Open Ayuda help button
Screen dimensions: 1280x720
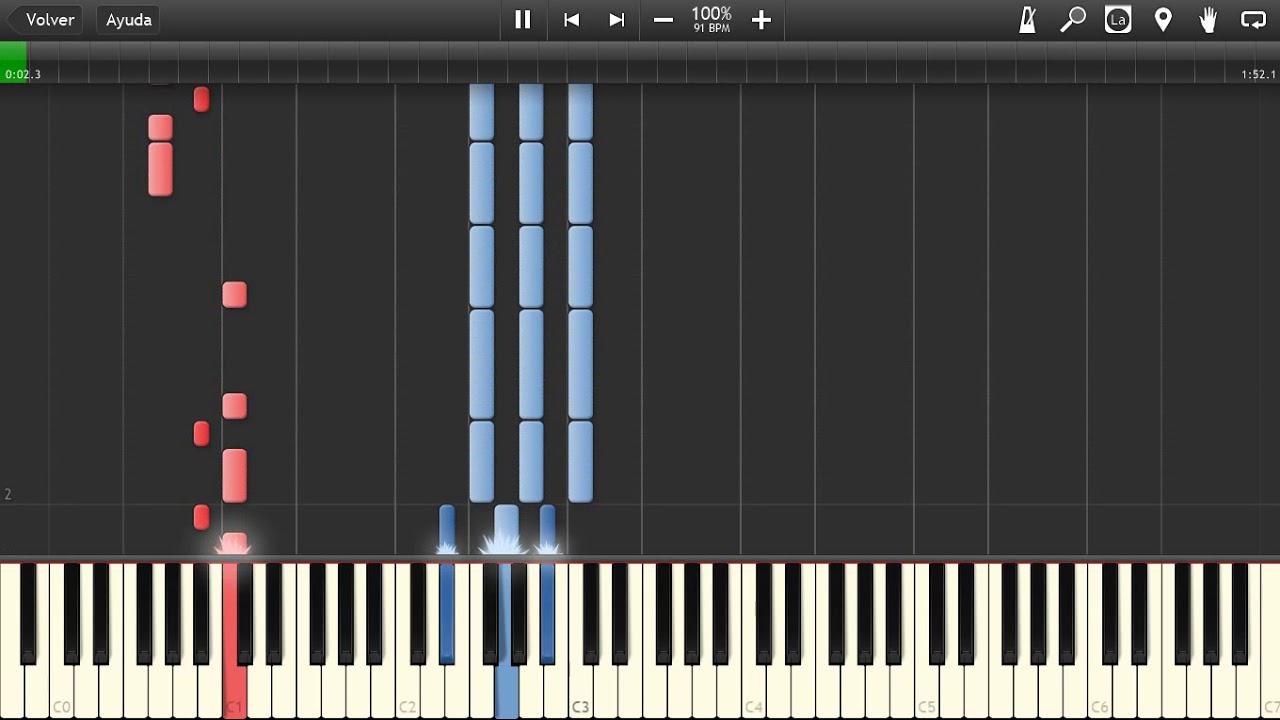point(129,20)
